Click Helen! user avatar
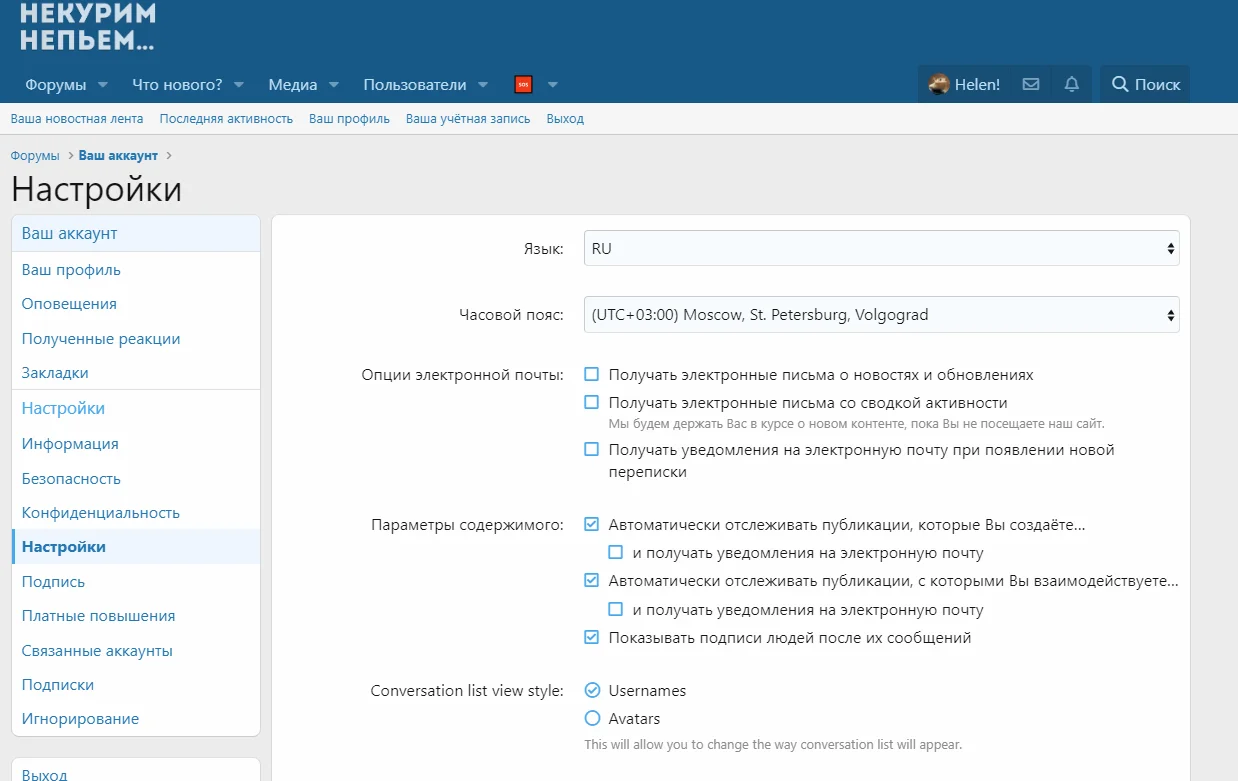This screenshot has width=1238, height=781. pyautogui.click(x=939, y=85)
